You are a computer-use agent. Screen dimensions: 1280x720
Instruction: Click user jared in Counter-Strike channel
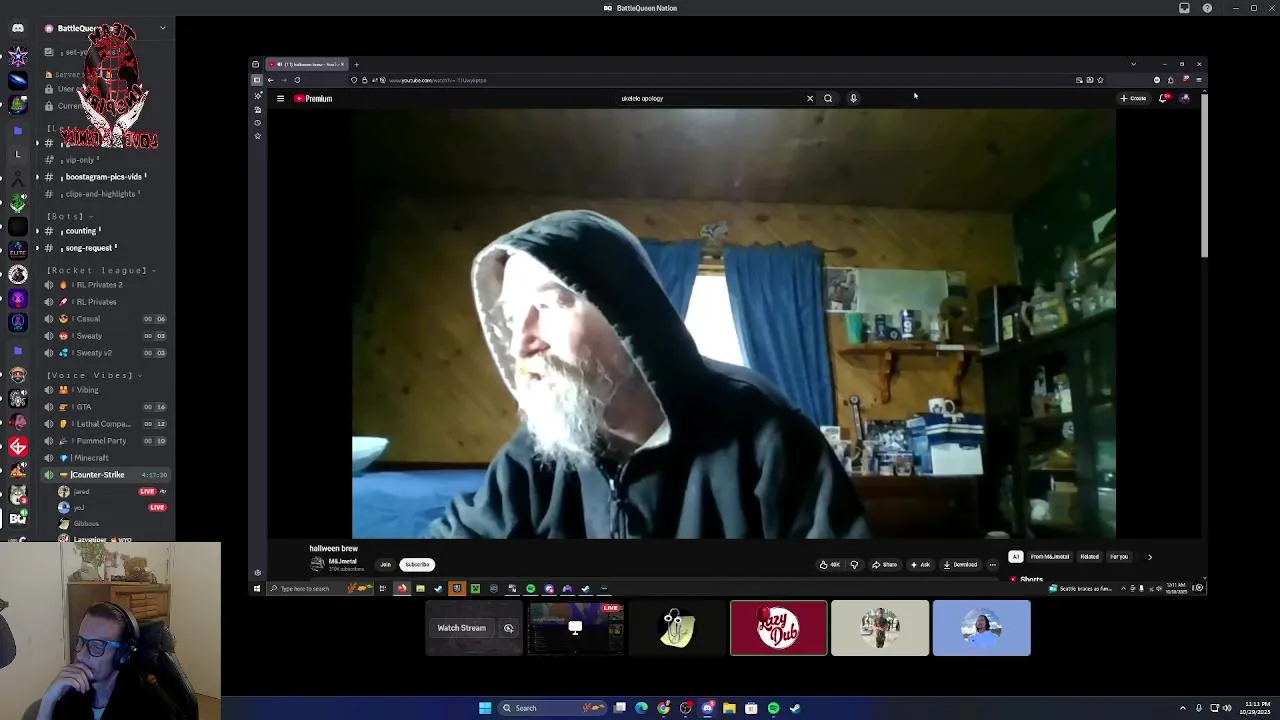81,492
